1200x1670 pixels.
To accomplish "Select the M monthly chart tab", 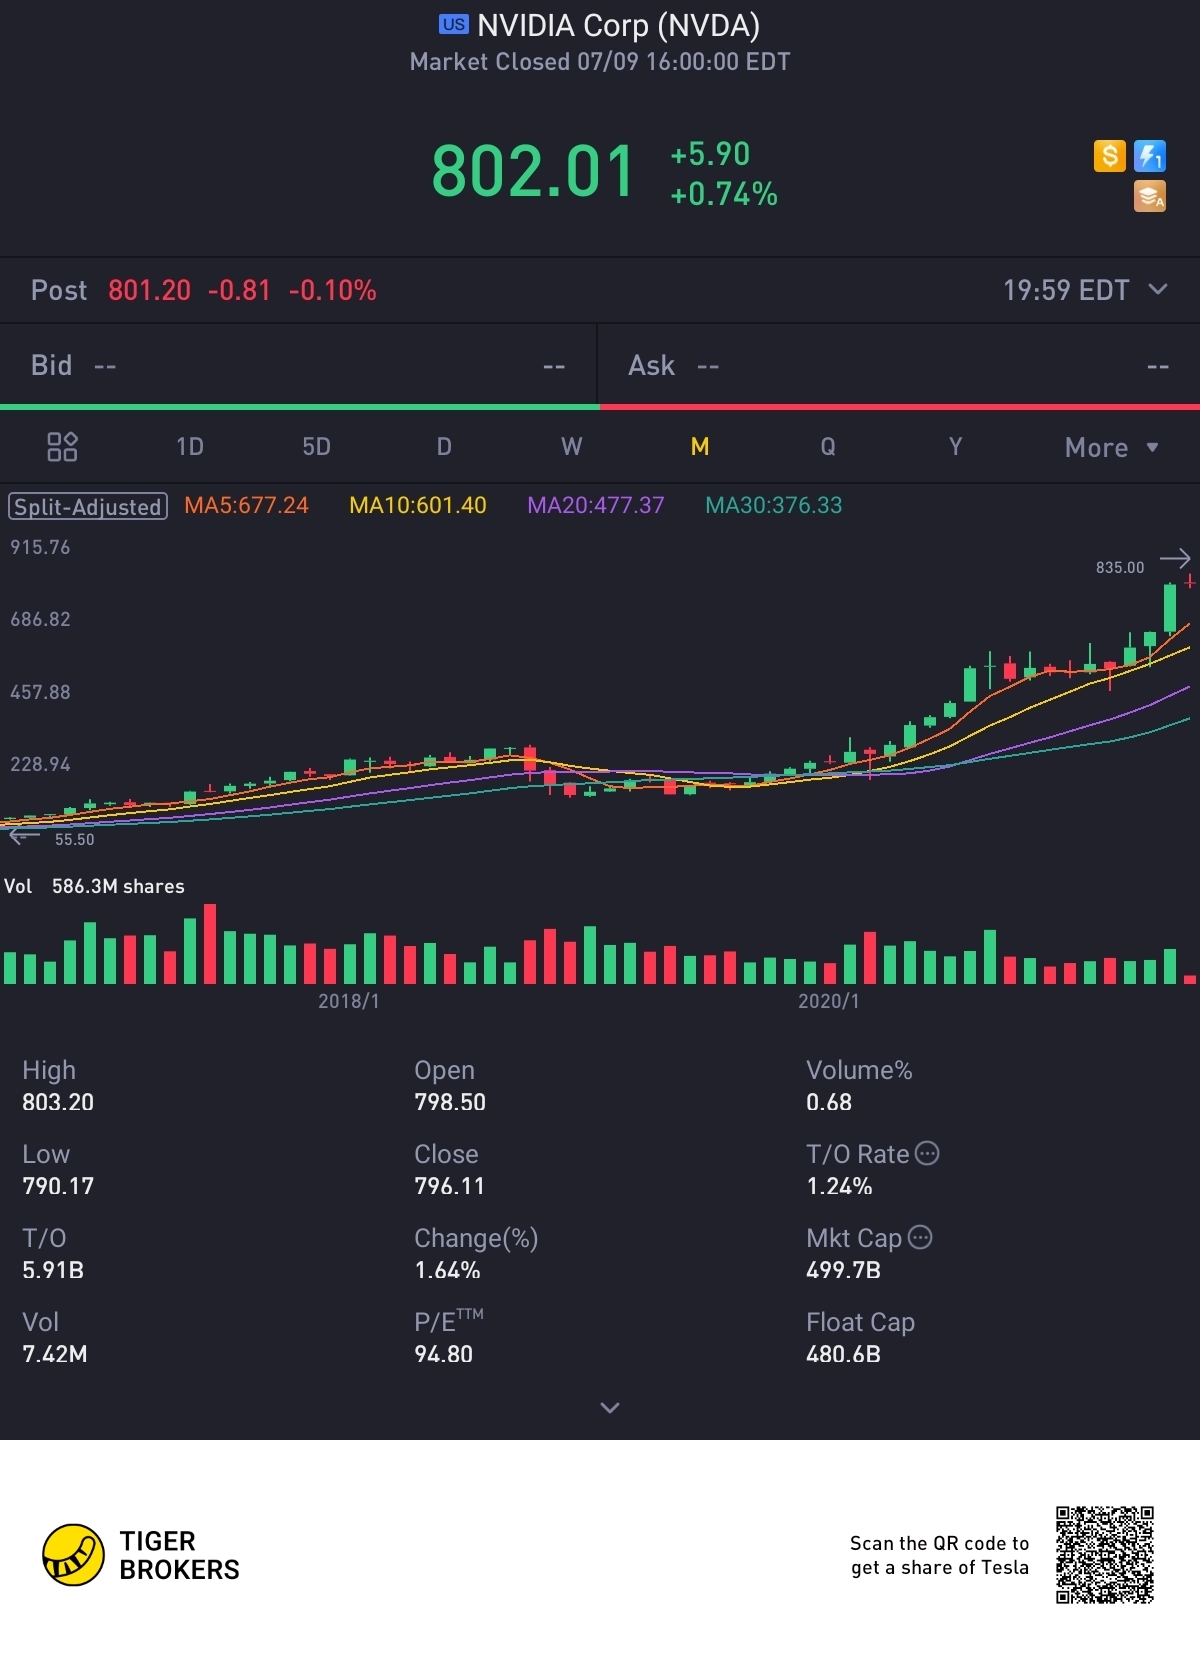I will pos(699,446).
